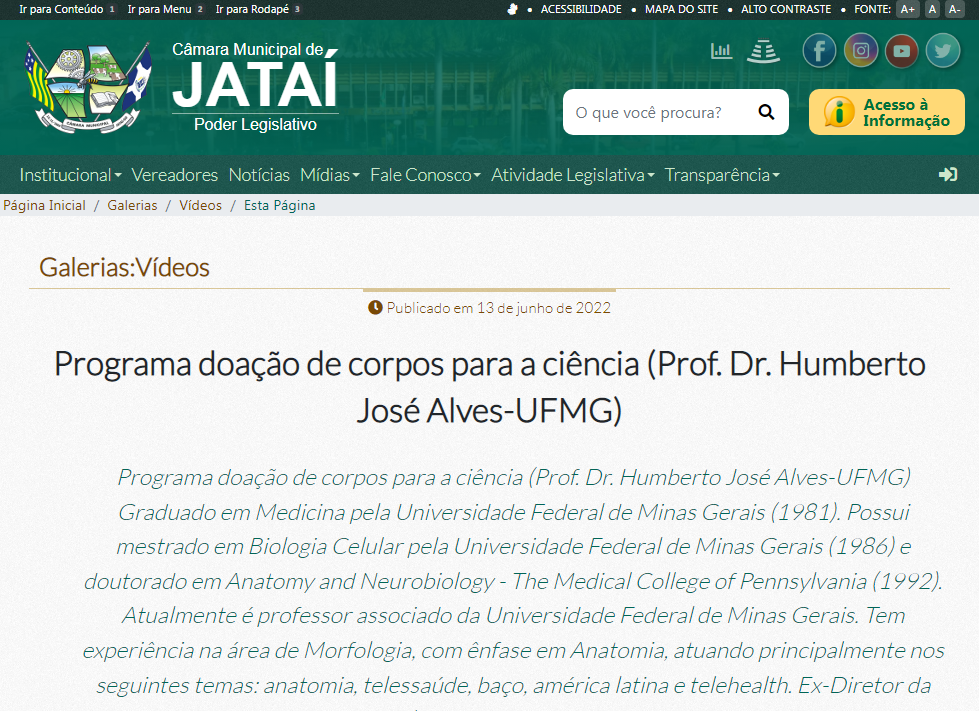Open the YouTube channel icon
Screen dimensions: 979x711
coord(901,51)
